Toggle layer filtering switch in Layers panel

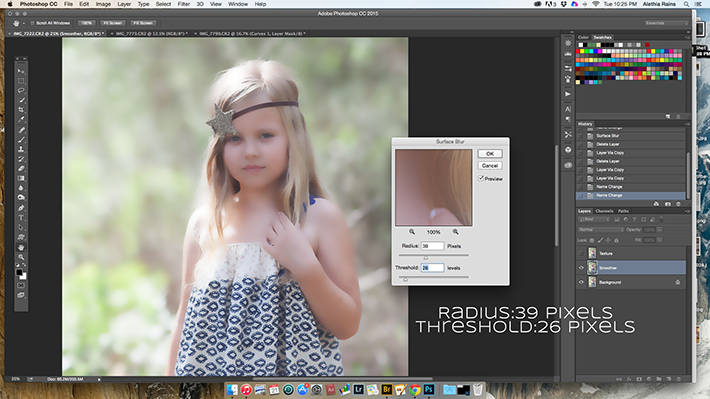tap(662, 219)
